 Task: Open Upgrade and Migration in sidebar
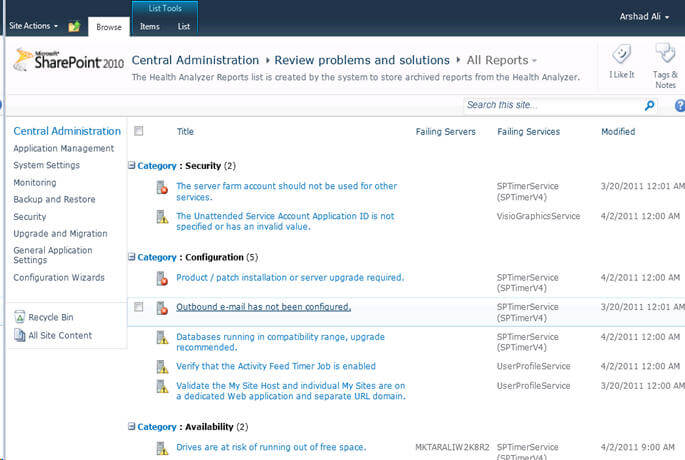[60, 234]
